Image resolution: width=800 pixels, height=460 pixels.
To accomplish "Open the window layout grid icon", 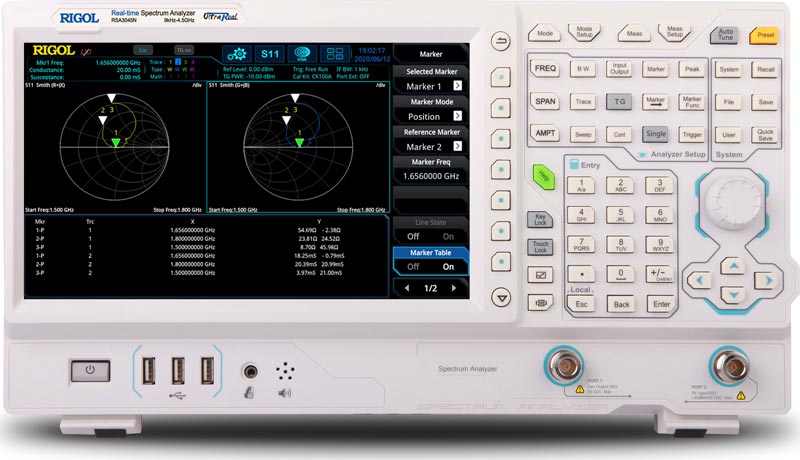I will pos(337,54).
